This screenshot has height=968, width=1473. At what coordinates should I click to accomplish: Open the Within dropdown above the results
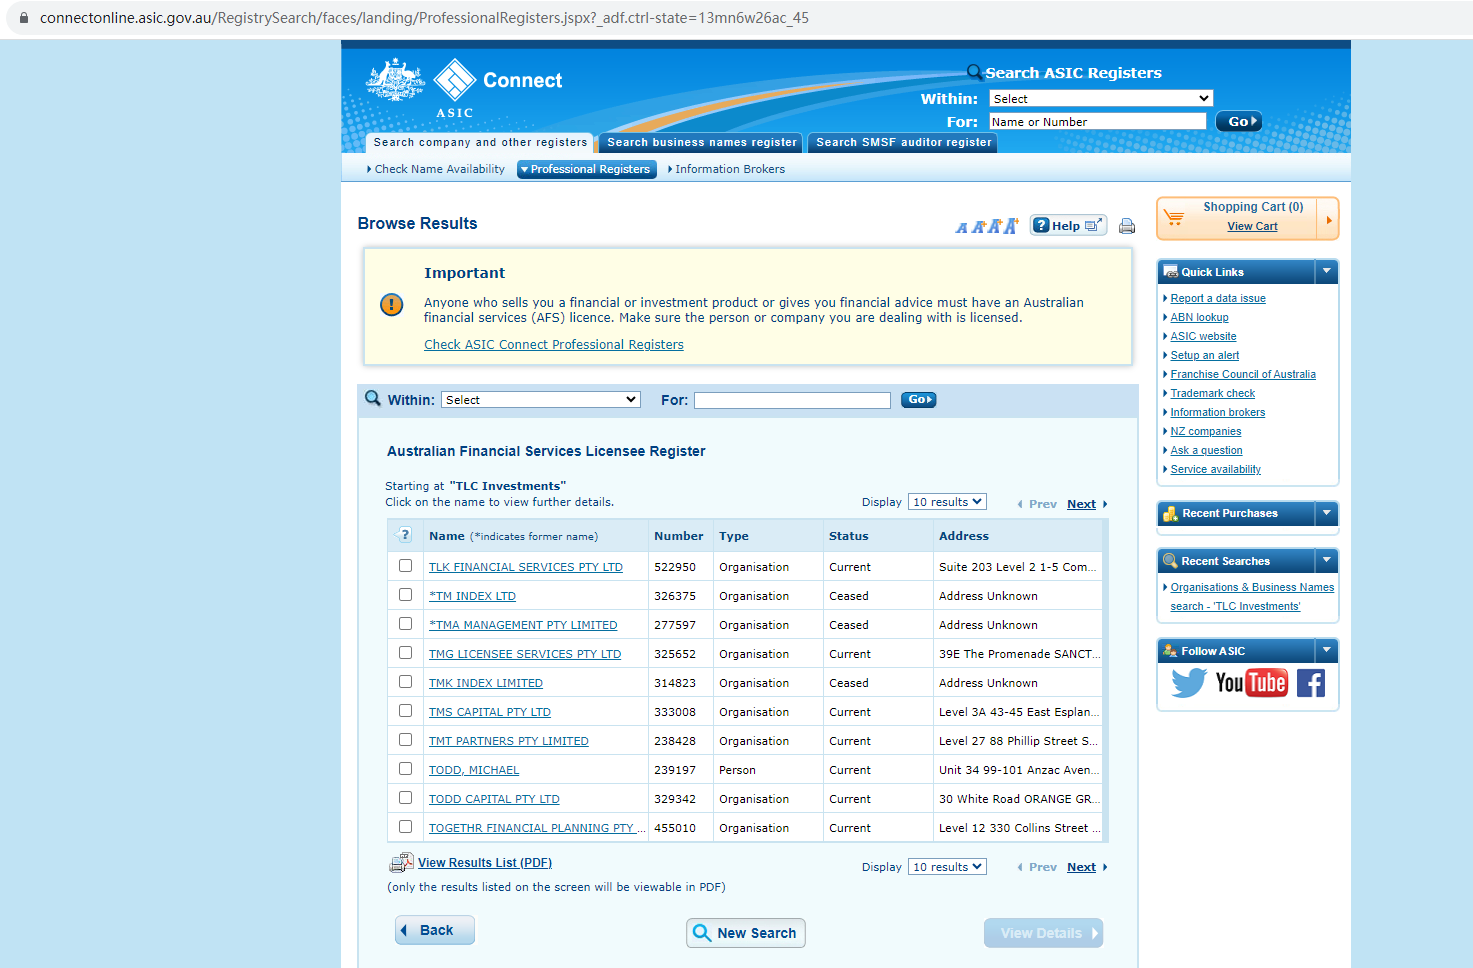[x=541, y=400]
